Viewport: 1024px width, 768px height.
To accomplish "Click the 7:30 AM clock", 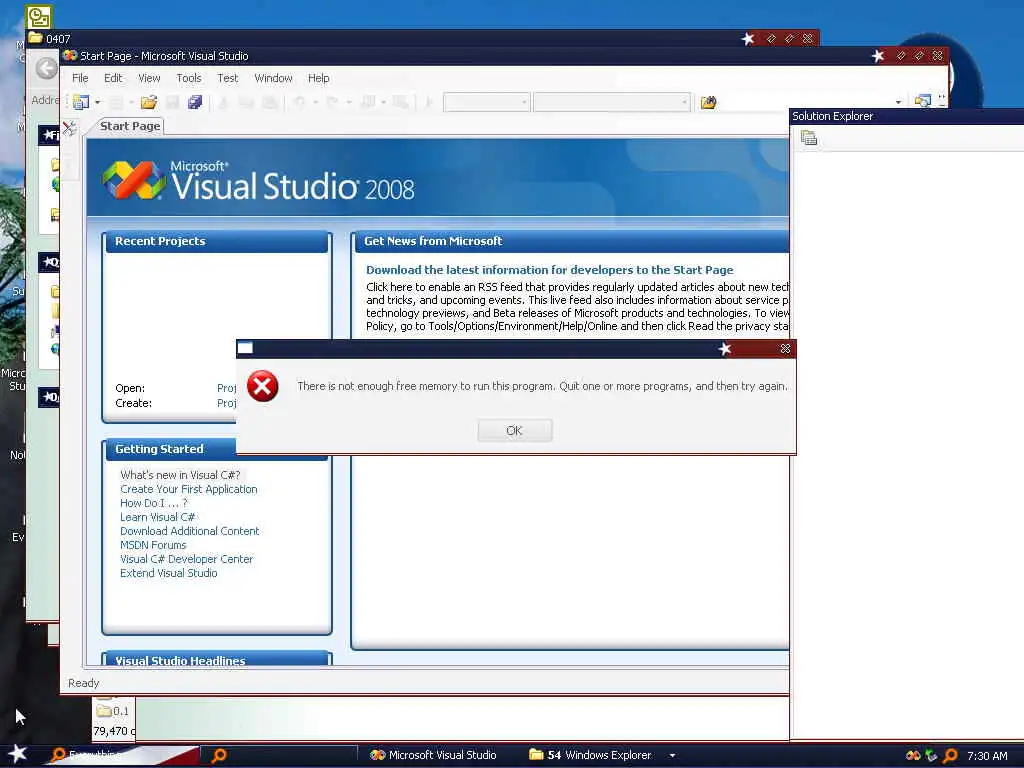I will (x=987, y=756).
